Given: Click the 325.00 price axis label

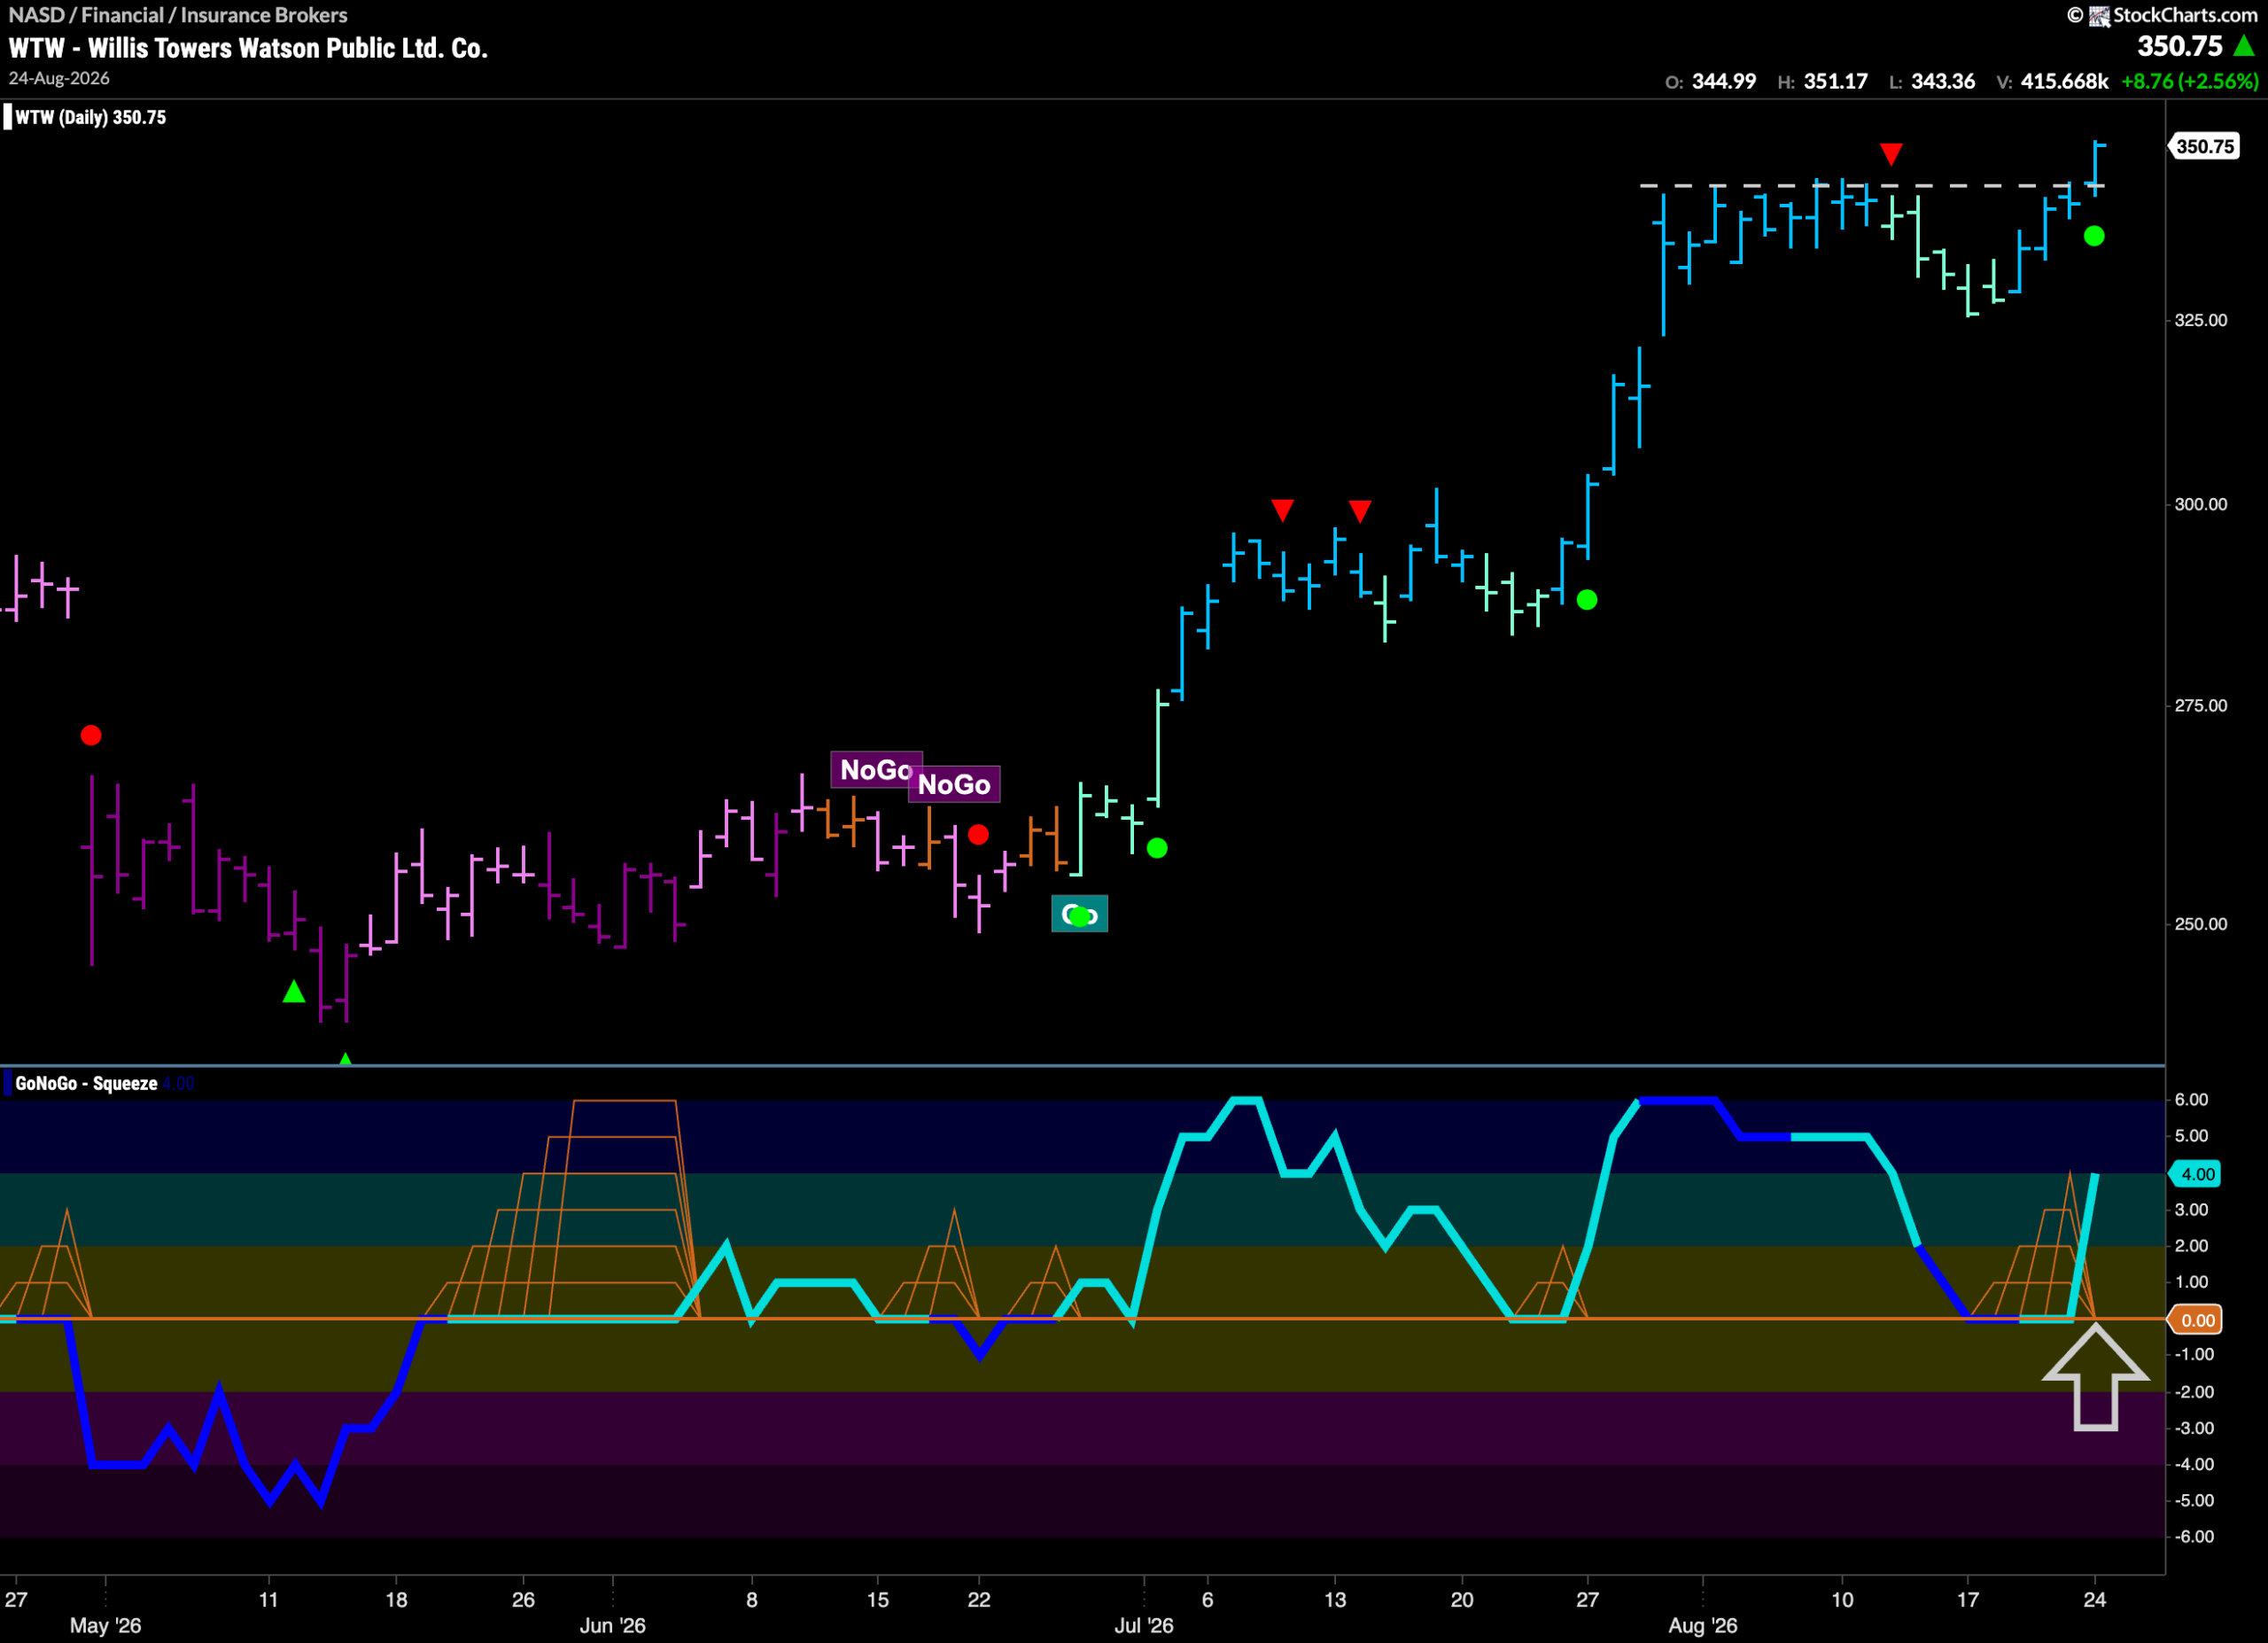Looking at the screenshot, I should point(2201,320).
